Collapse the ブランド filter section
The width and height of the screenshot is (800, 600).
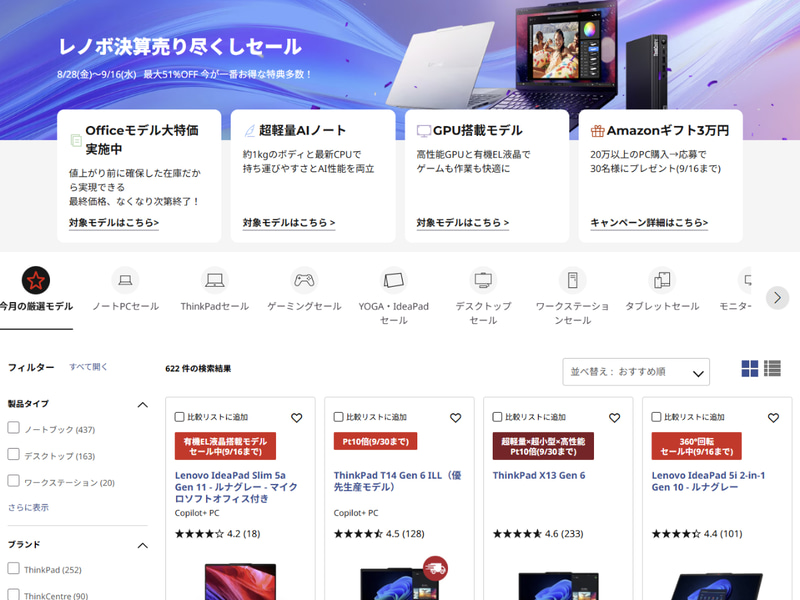coord(143,545)
